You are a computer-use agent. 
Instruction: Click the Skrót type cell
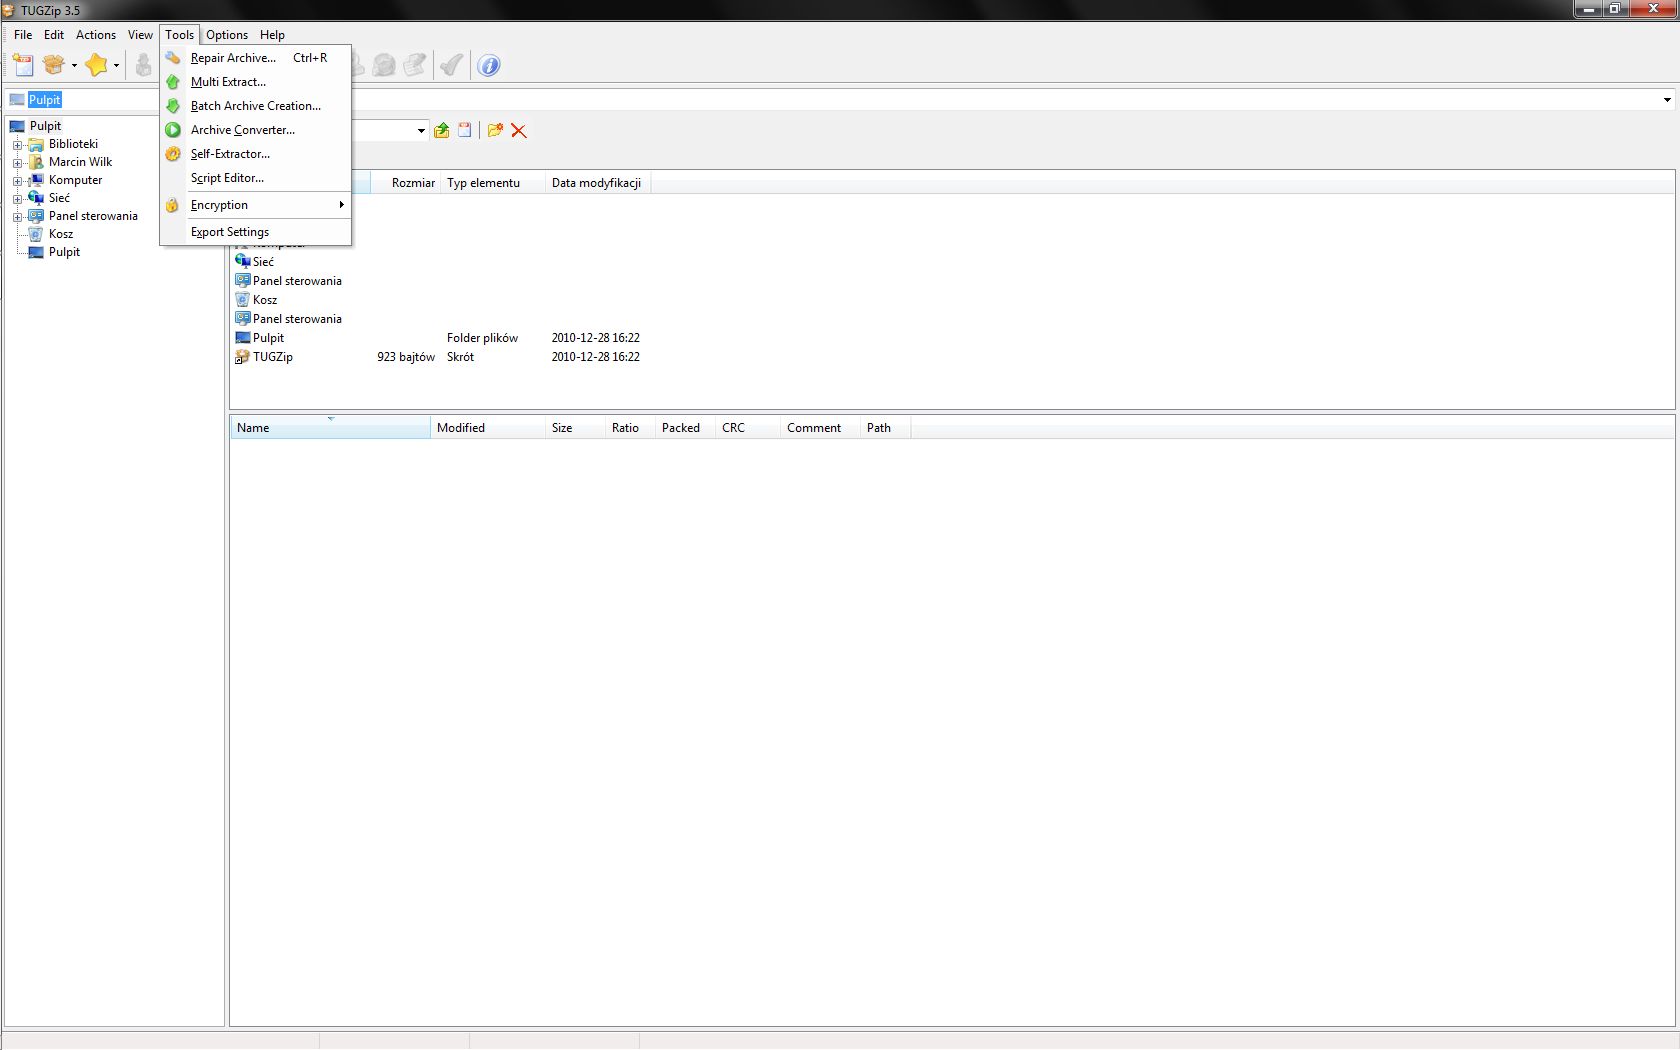(460, 357)
